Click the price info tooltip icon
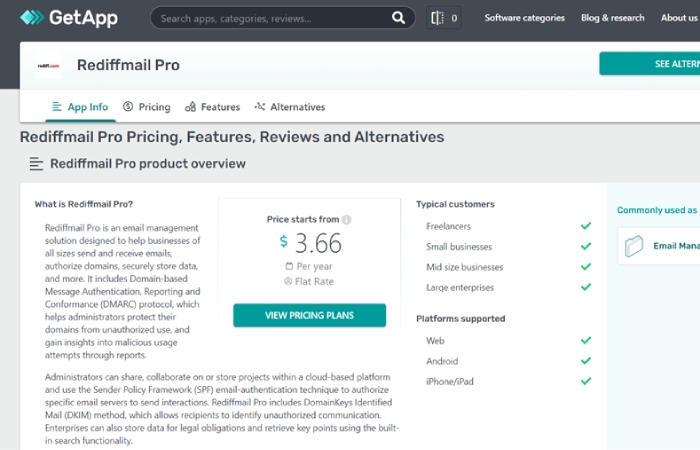Image resolution: width=700 pixels, height=450 pixels. click(x=346, y=220)
